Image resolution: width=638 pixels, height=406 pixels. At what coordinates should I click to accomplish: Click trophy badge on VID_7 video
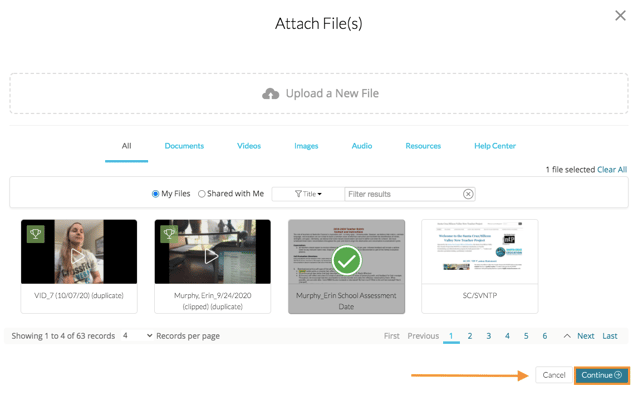pyautogui.click(x=35, y=234)
